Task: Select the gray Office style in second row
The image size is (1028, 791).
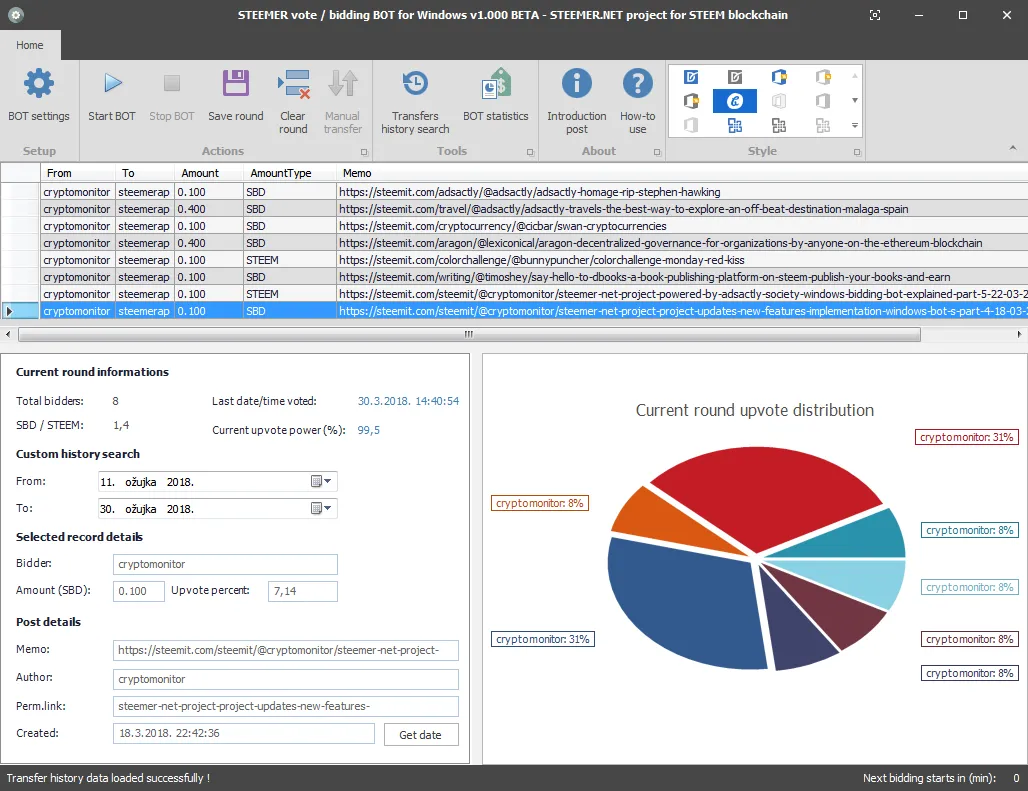Action: (823, 101)
